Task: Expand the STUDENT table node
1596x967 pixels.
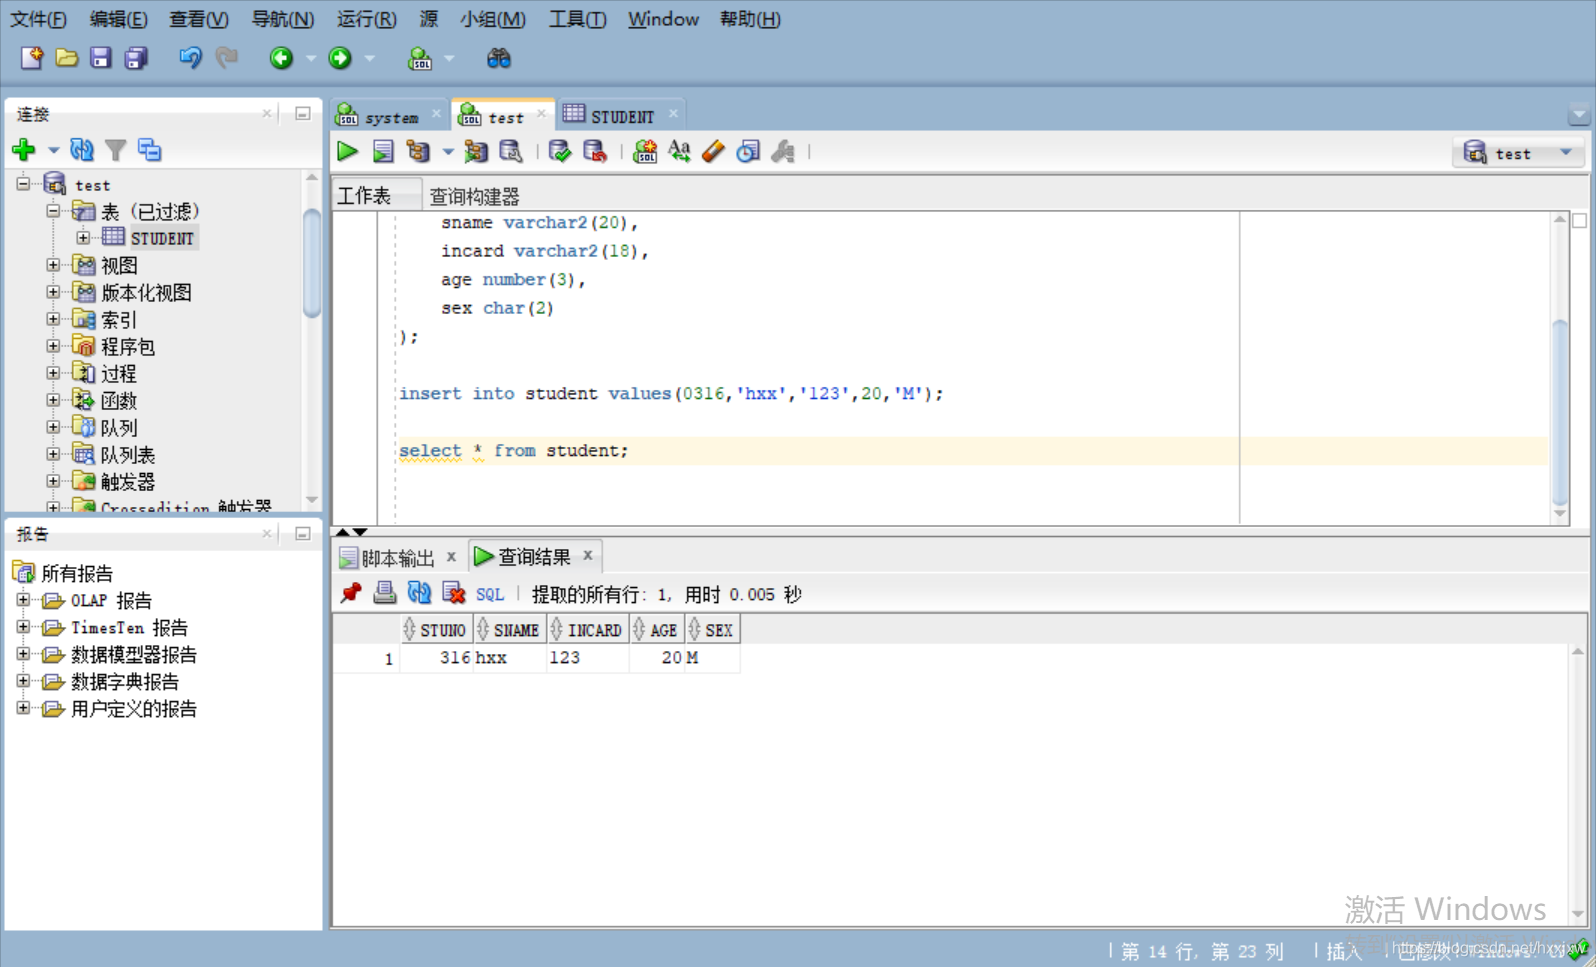Action: (84, 238)
